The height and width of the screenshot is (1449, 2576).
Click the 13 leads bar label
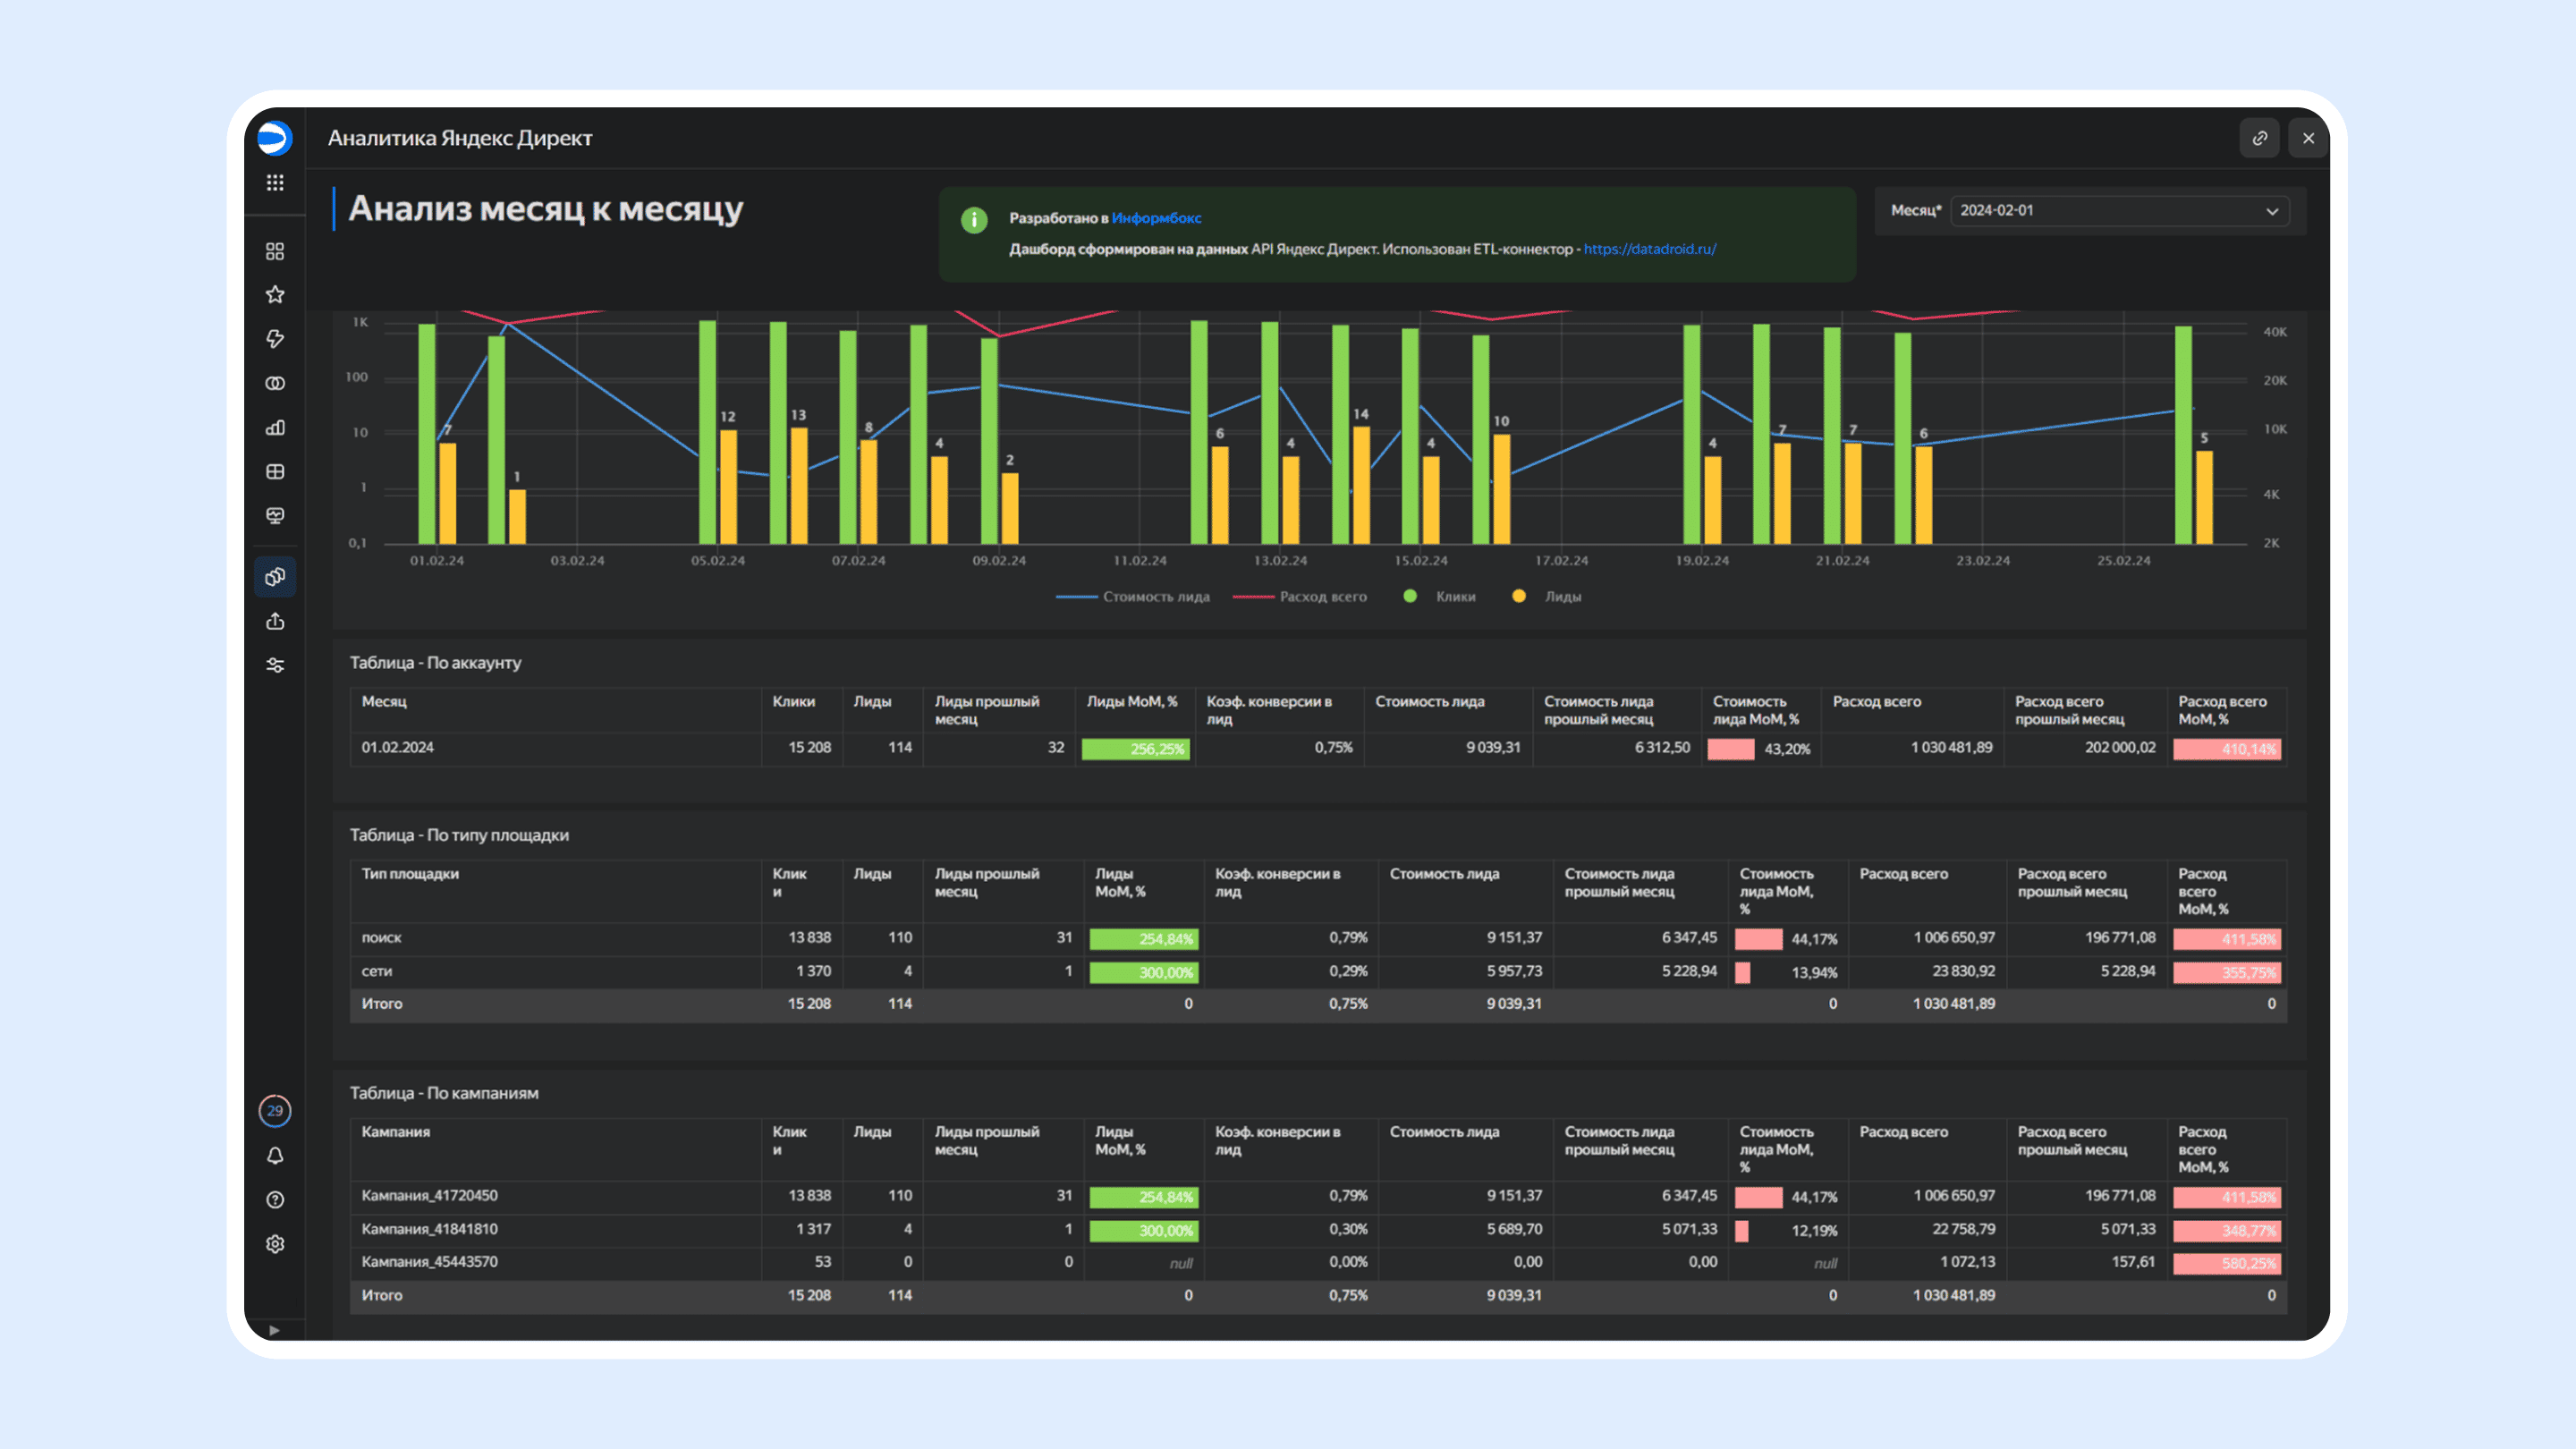click(798, 415)
